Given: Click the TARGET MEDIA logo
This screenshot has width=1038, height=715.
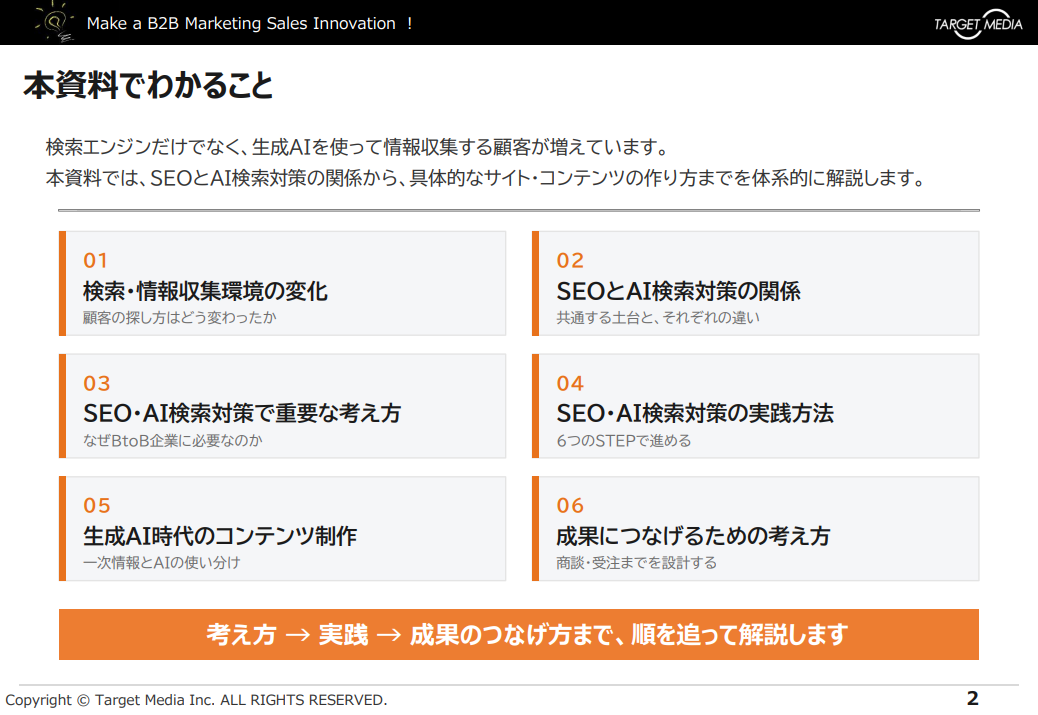Looking at the screenshot, I should click(978, 24).
